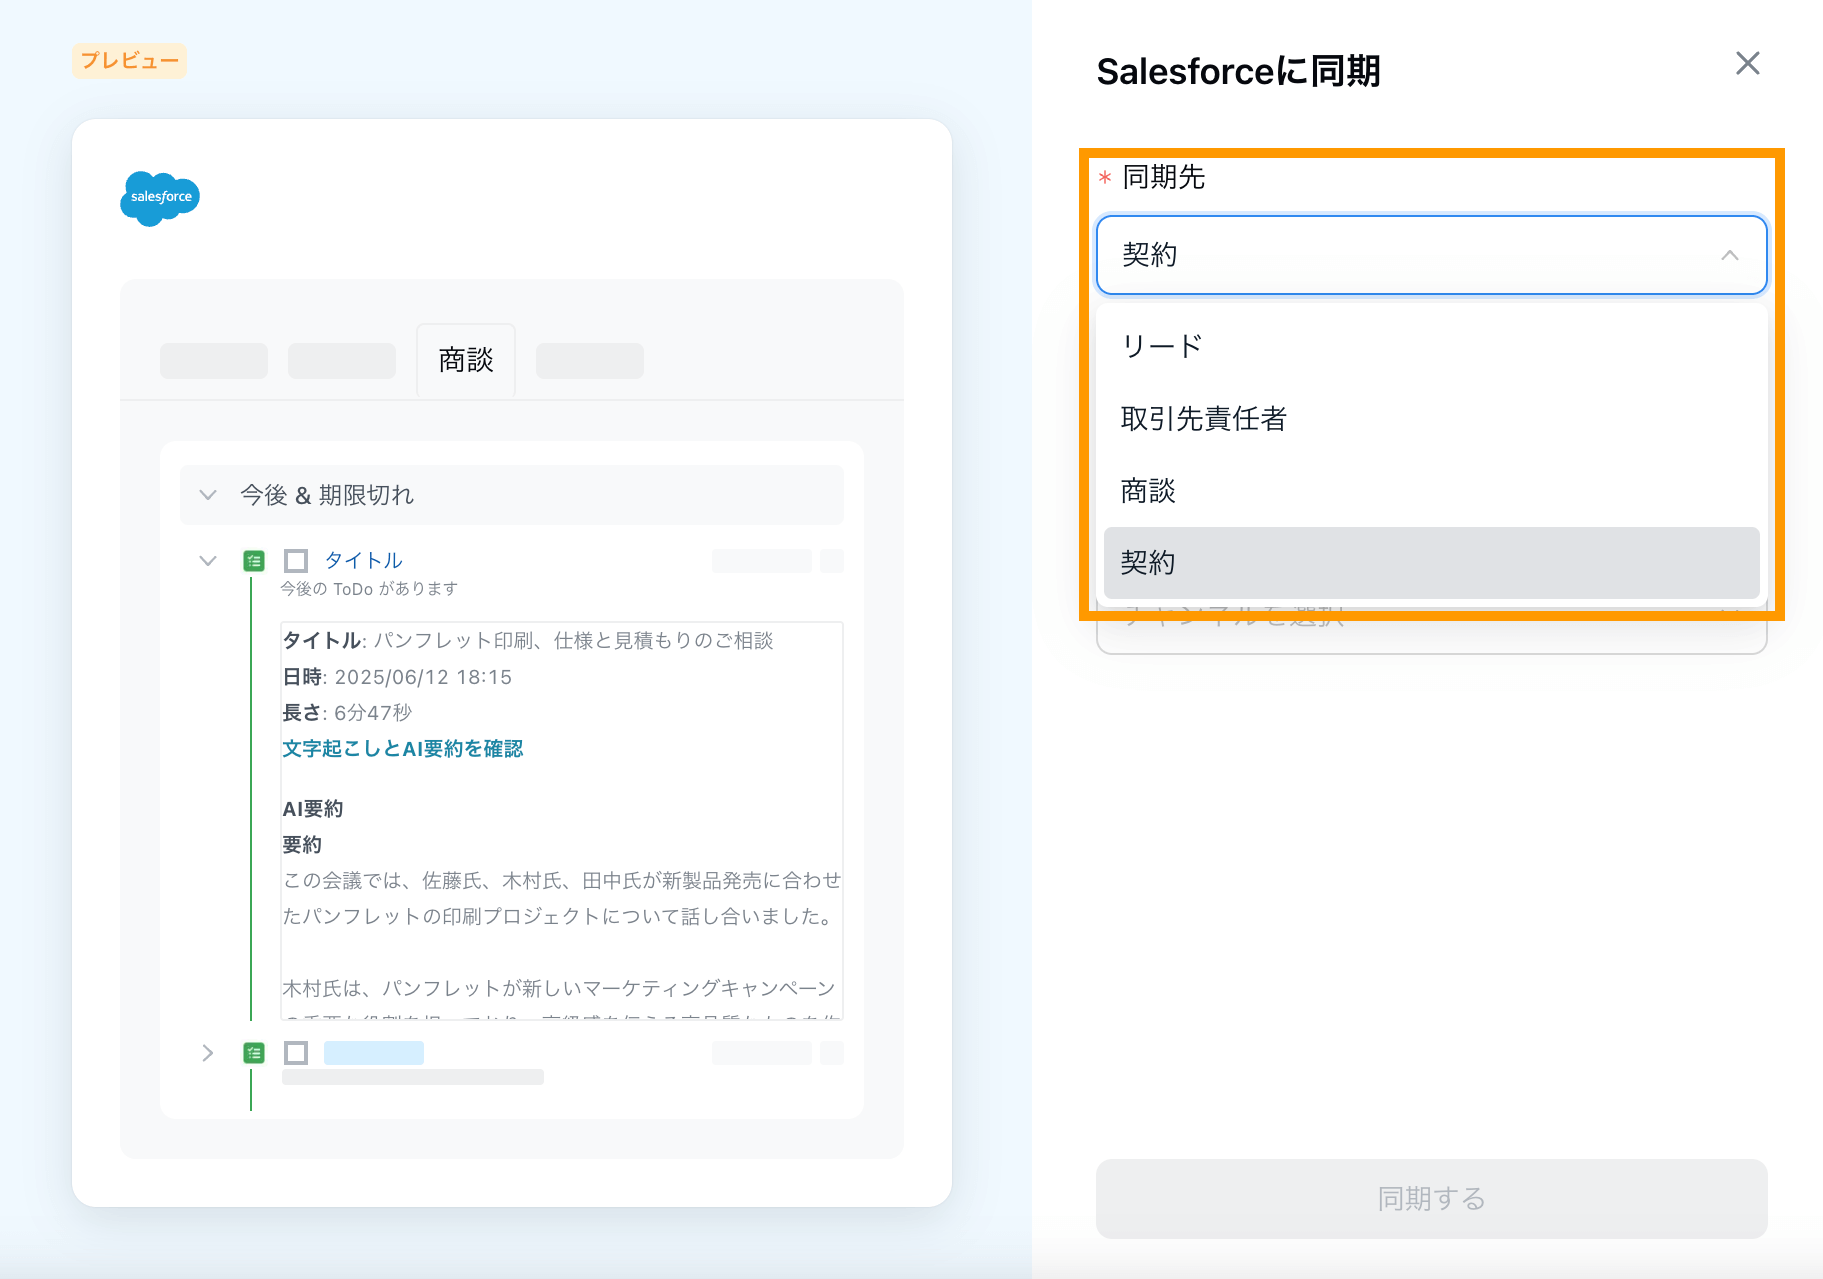Switch to the 商談 tab in preview
The width and height of the screenshot is (1823, 1279).
tap(466, 360)
